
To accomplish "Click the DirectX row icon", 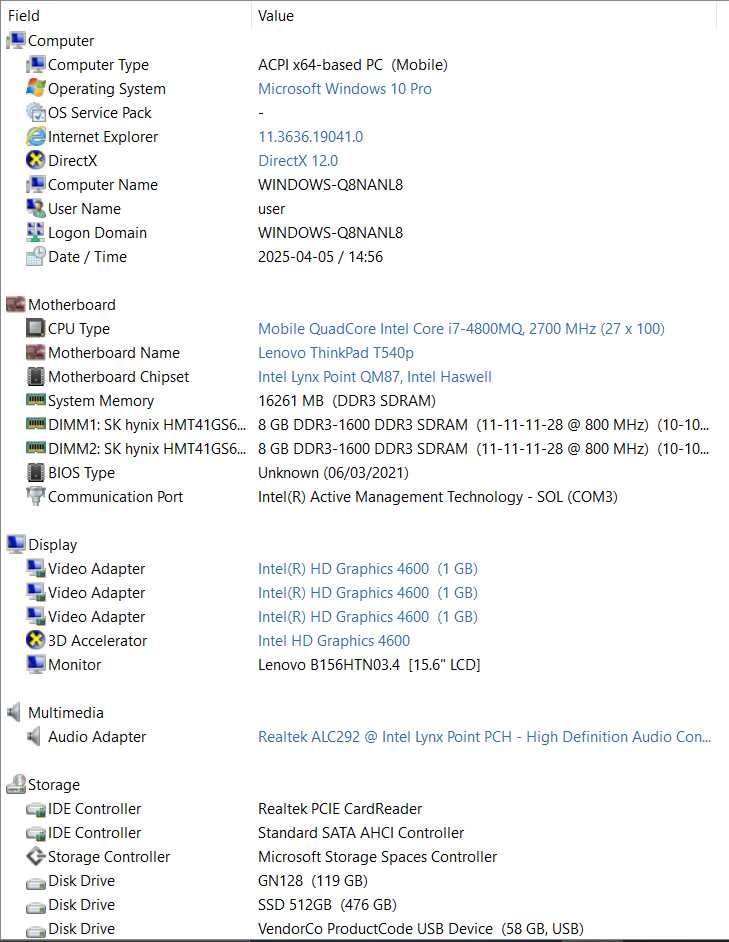I will coord(35,160).
